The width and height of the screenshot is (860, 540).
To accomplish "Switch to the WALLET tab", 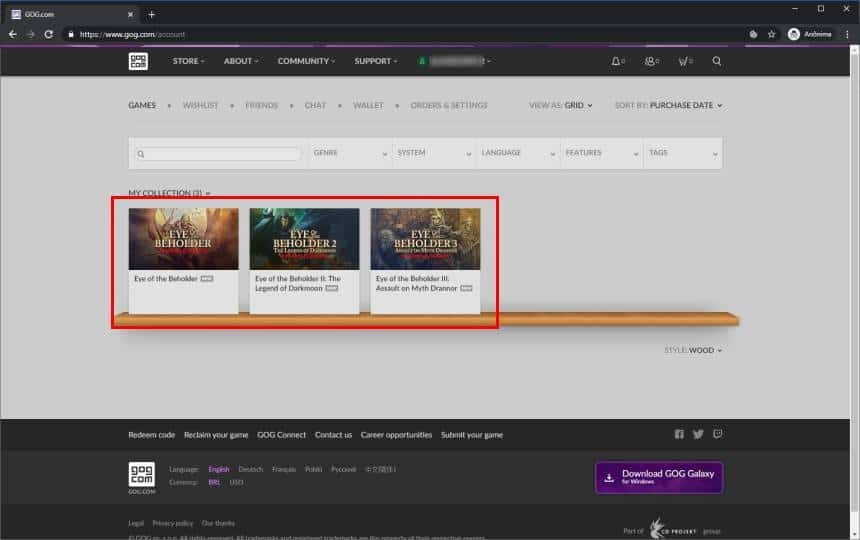I will click(368, 105).
